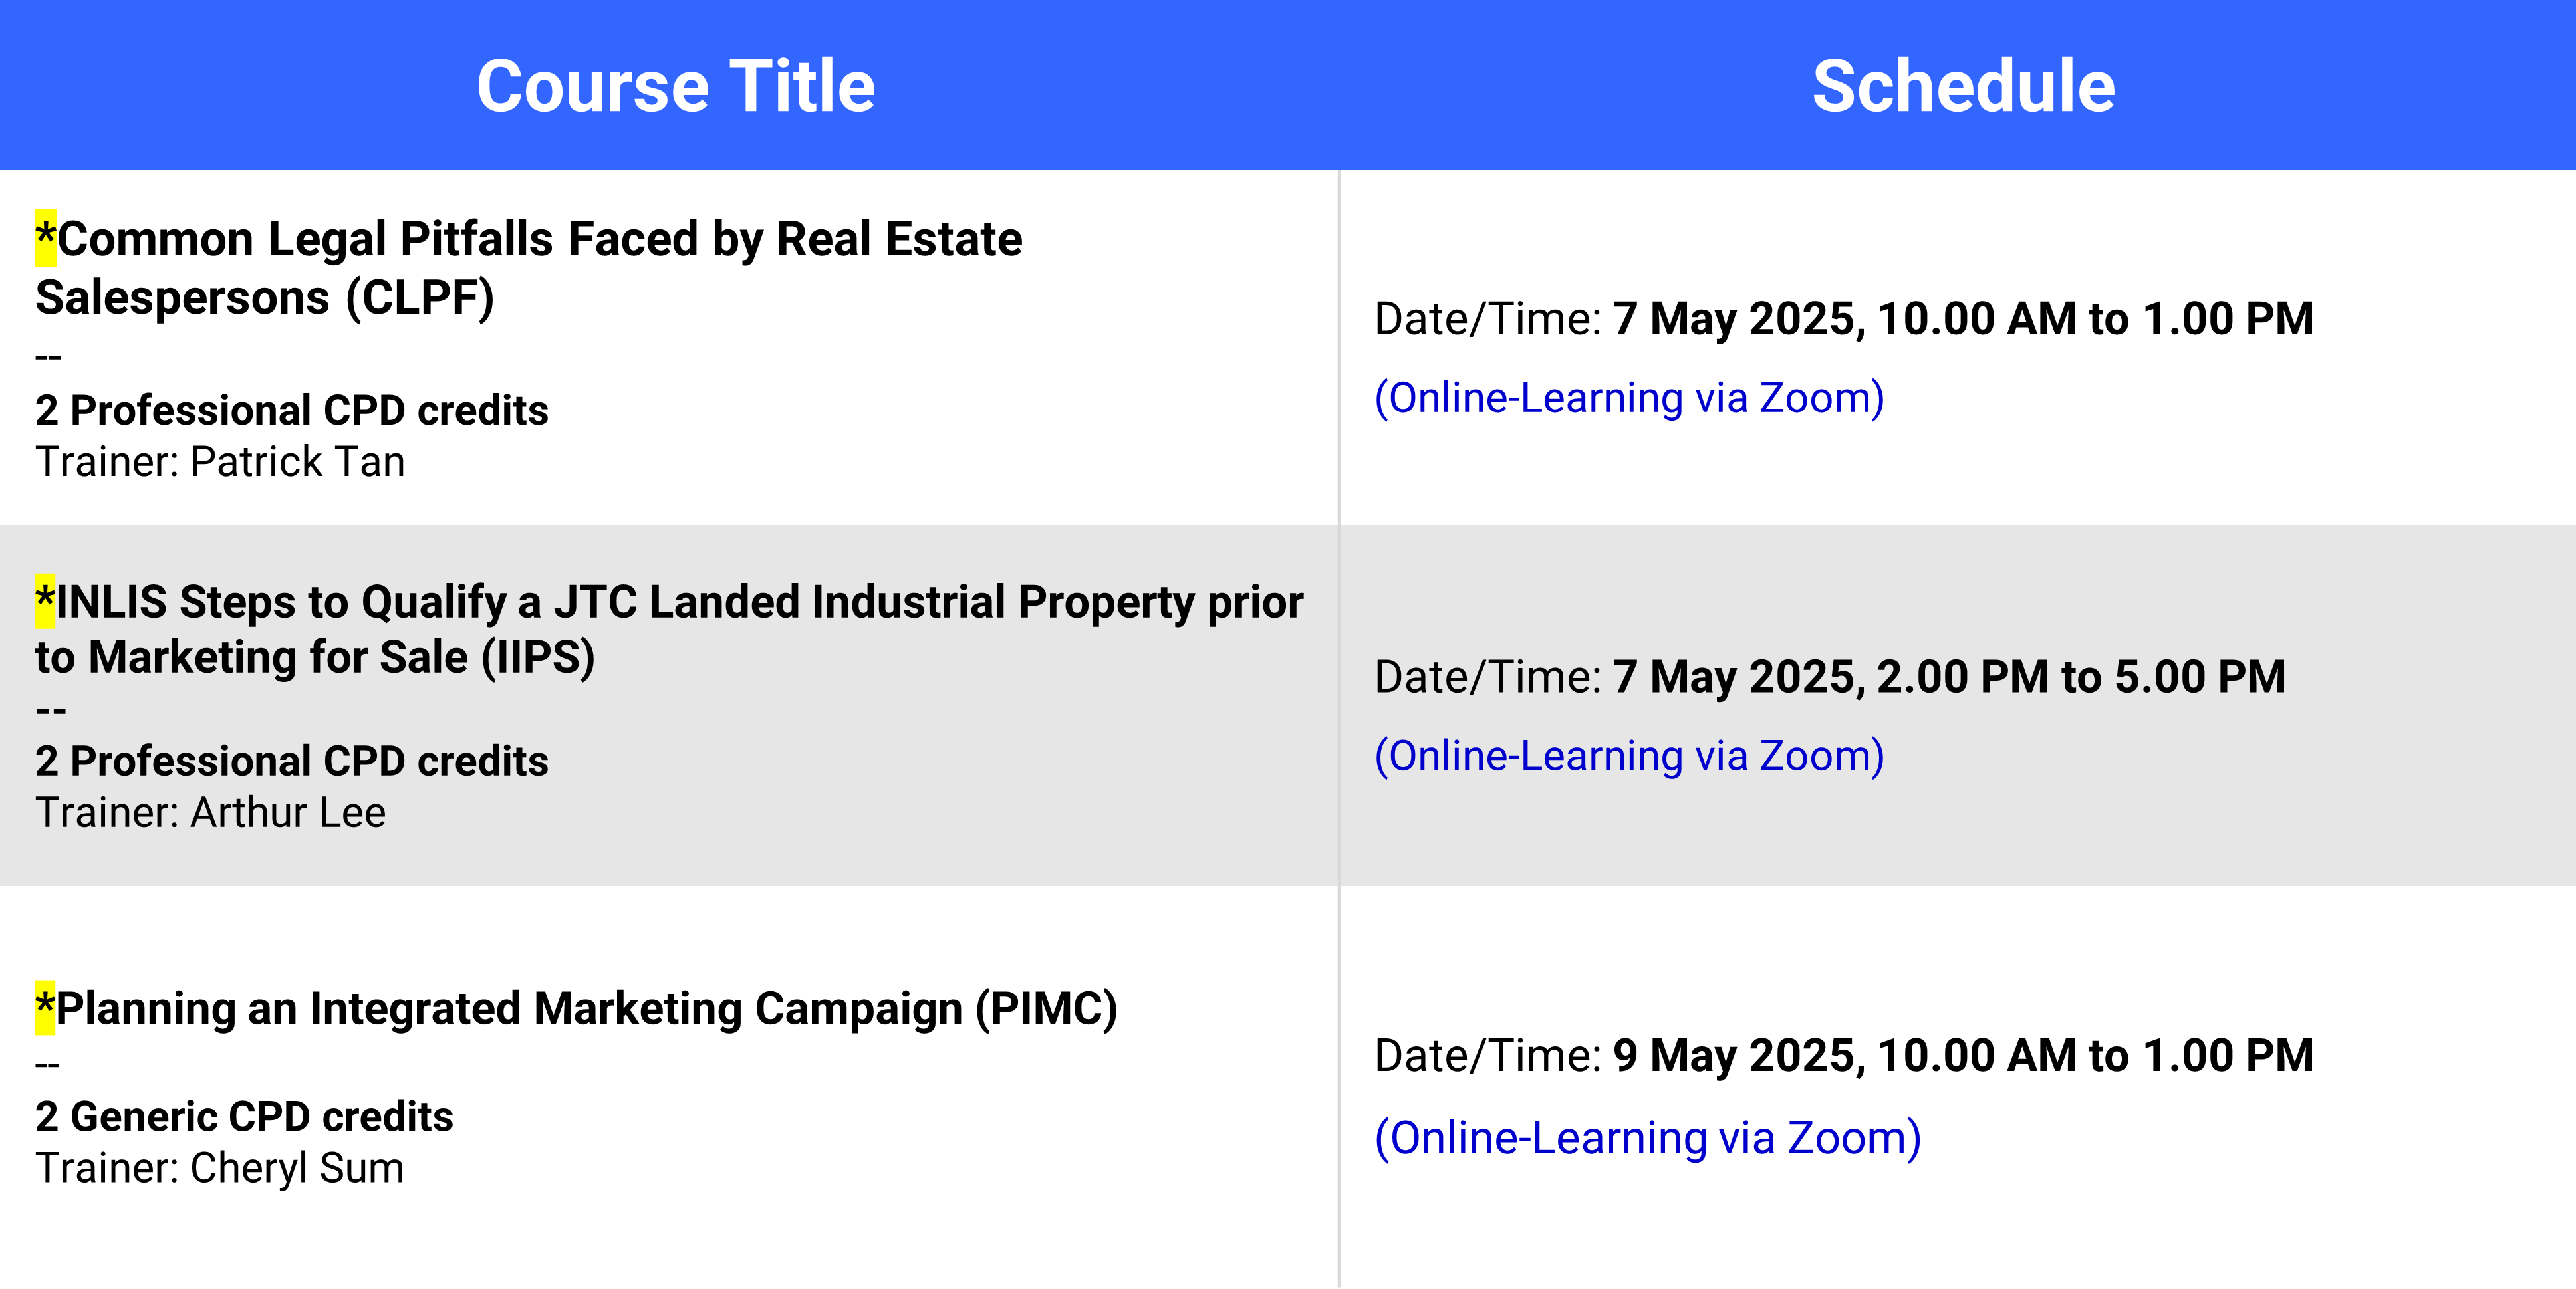Select the Common Legal Pitfalls course title
This screenshot has width=2576, height=1289.
click(x=529, y=268)
